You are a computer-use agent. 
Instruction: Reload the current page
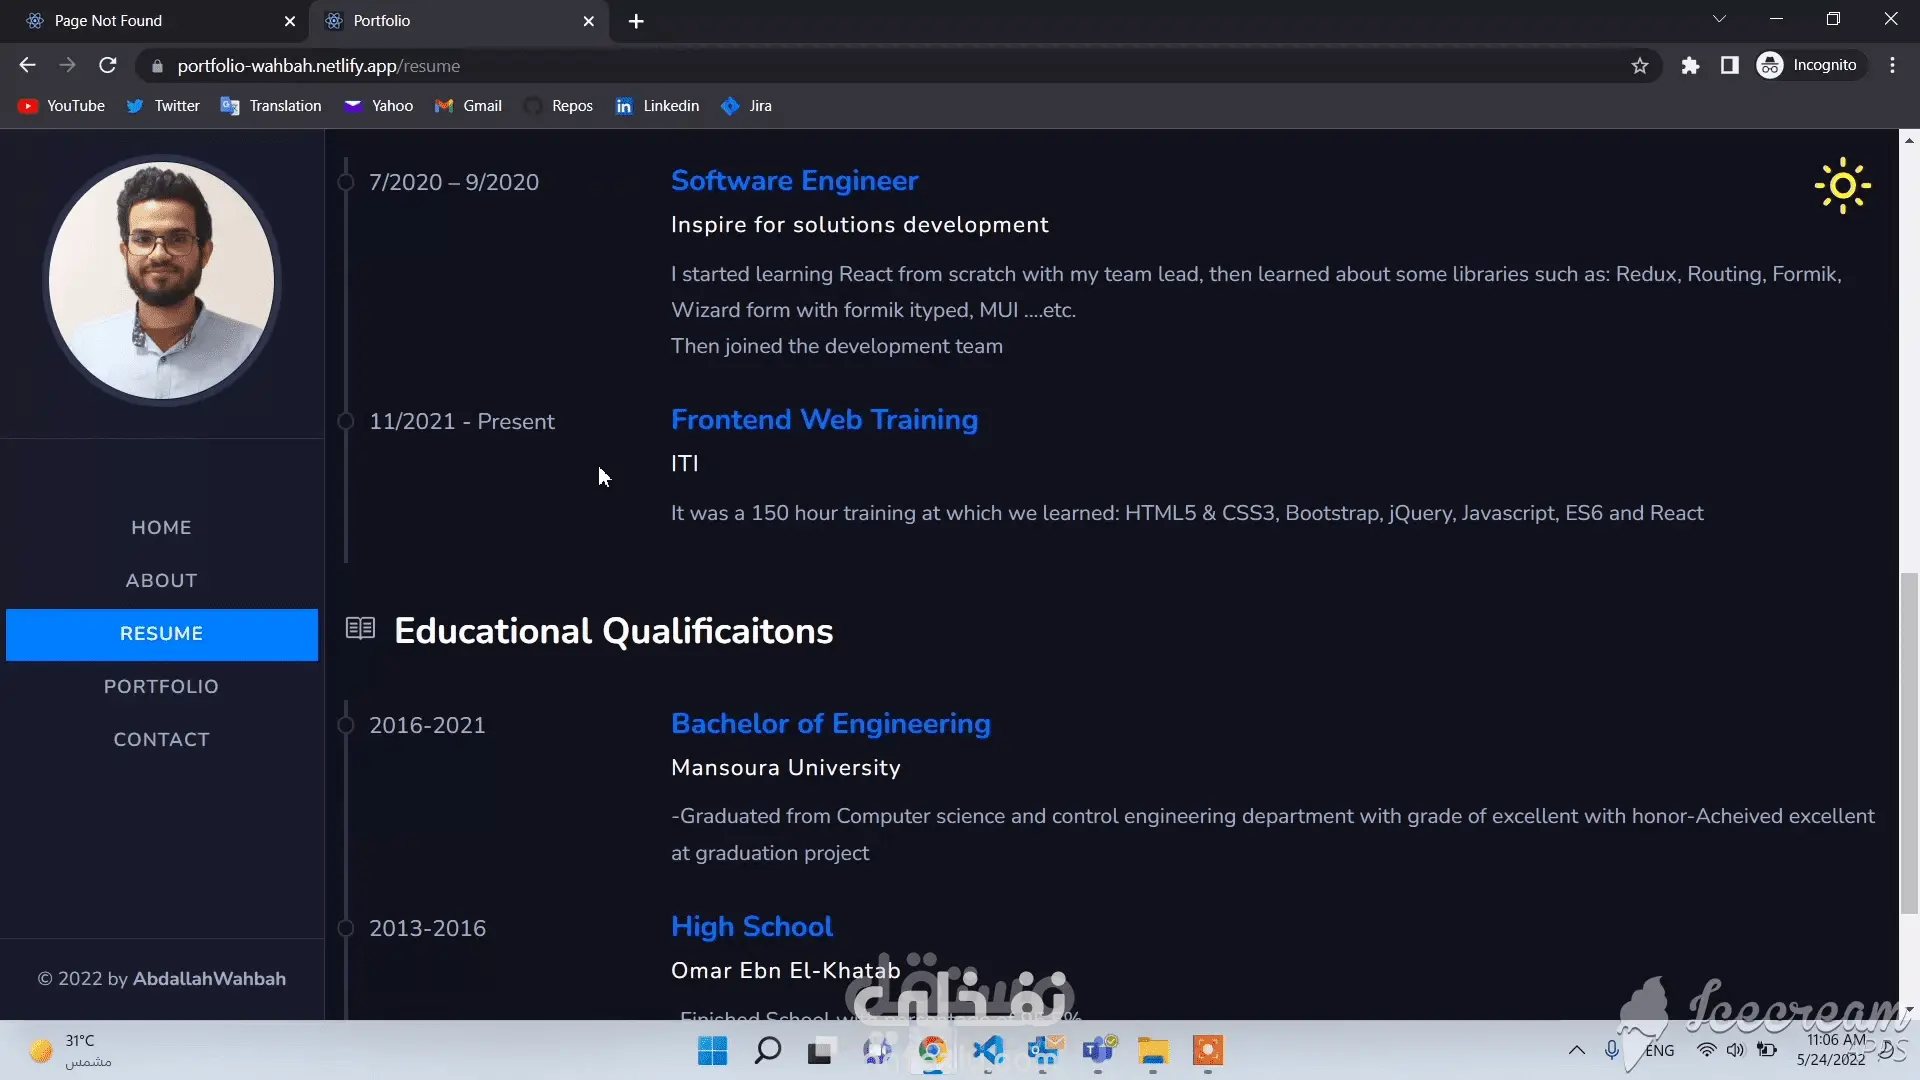[108, 66]
